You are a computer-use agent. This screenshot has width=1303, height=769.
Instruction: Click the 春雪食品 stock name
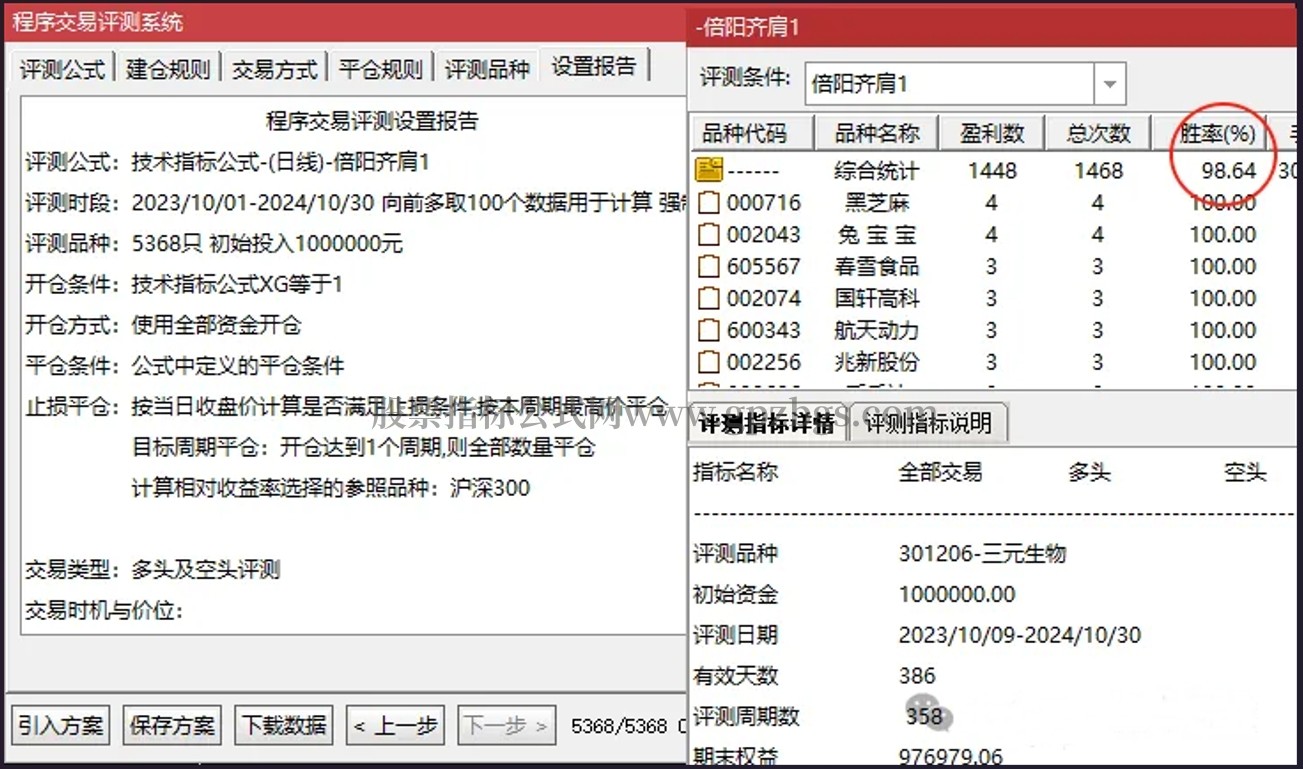click(876, 267)
